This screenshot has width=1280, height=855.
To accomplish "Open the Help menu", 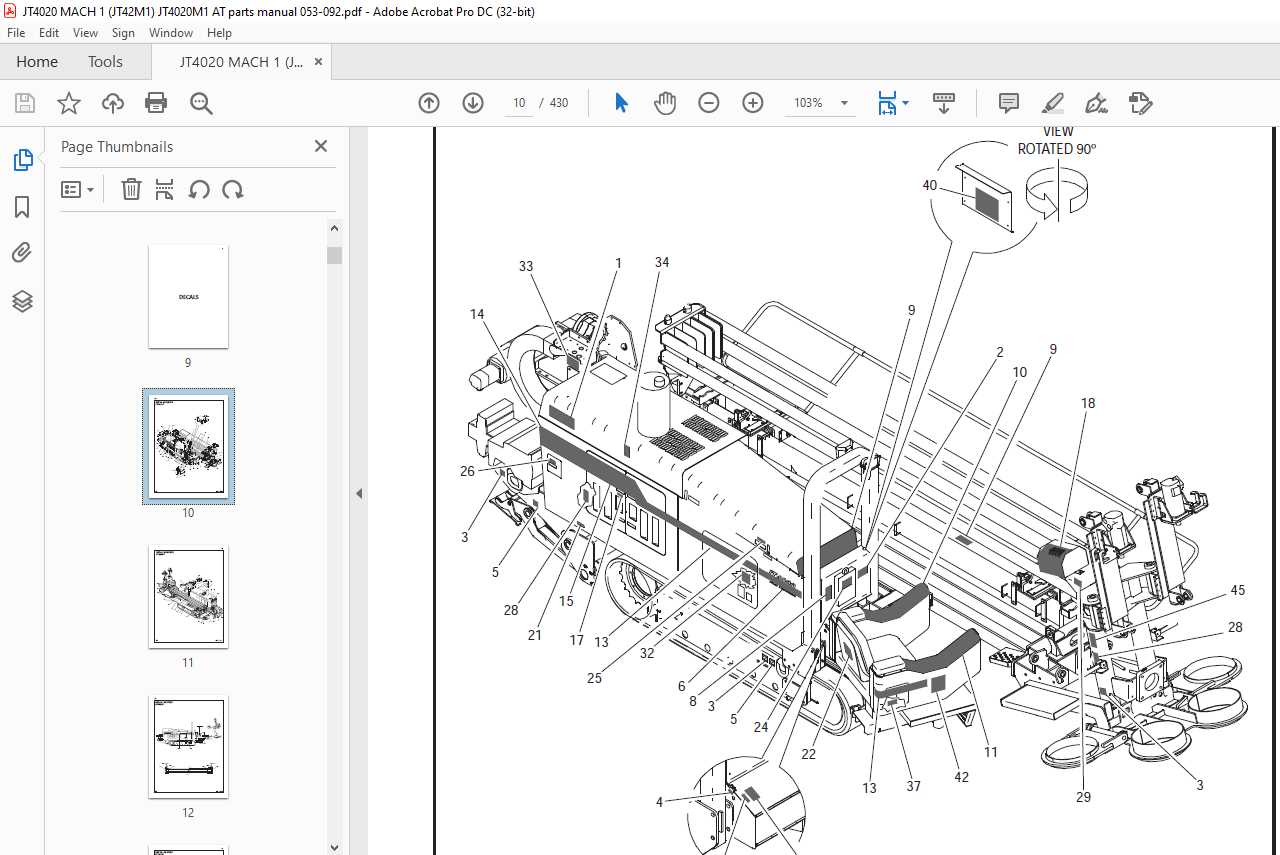I will pyautogui.click(x=219, y=33).
